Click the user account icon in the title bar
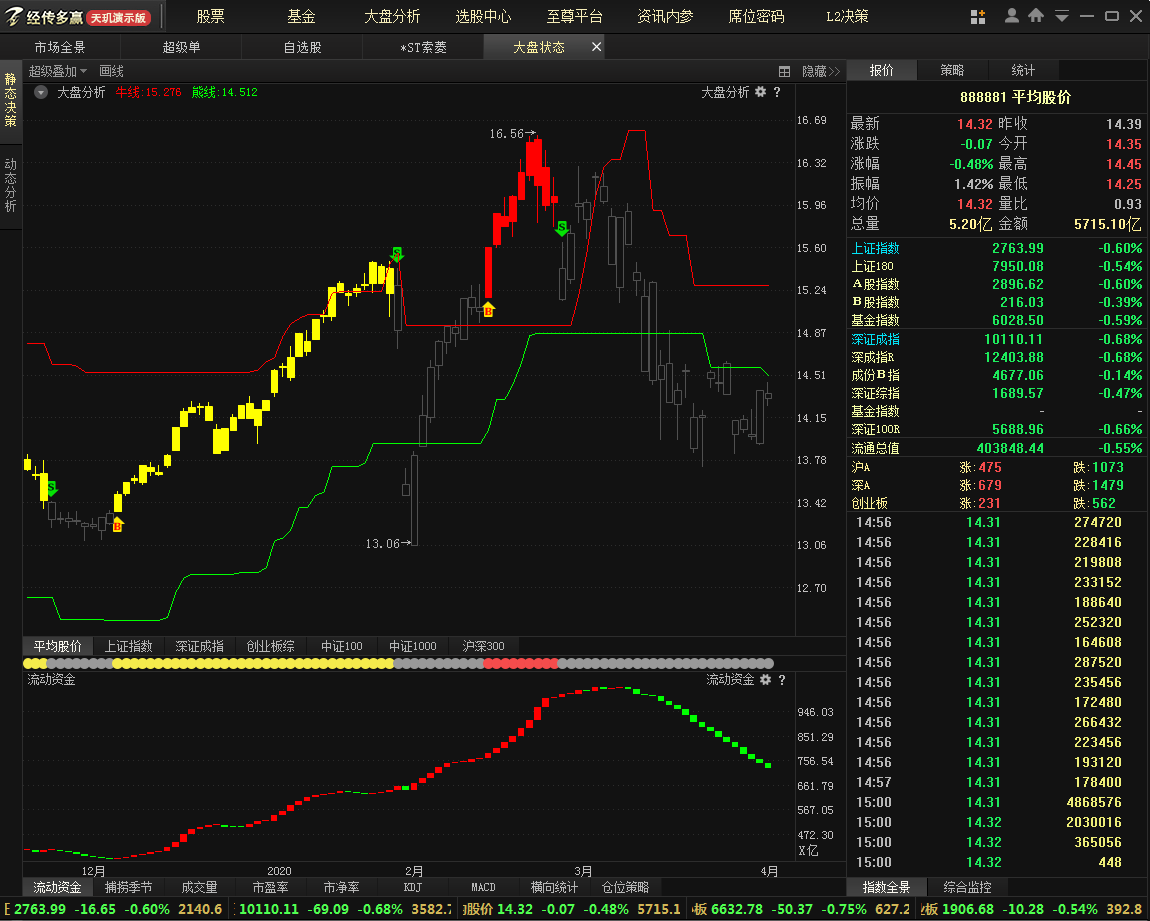This screenshot has width=1150, height=921. (x=1011, y=16)
